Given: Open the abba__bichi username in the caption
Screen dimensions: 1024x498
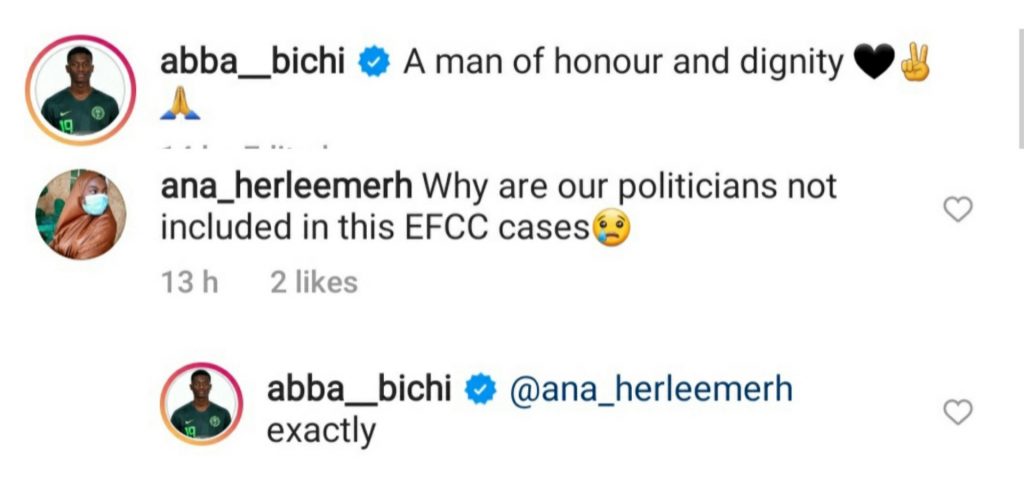Looking at the screenshot, I should (x=253, y=63).
